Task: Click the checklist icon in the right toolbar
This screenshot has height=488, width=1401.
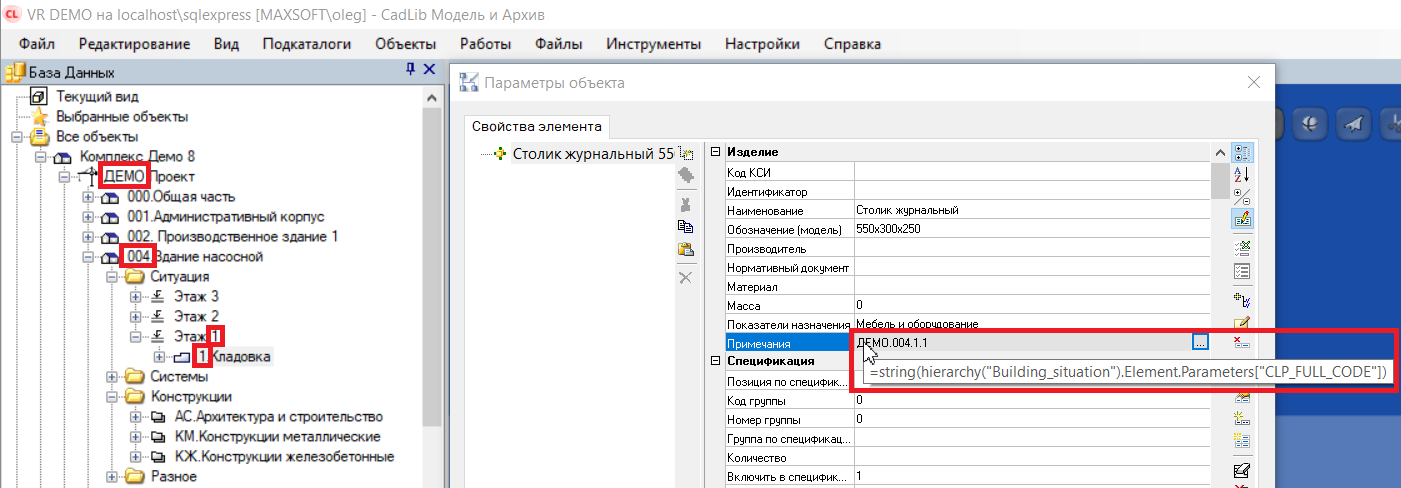Action: tap(1242, 270)
